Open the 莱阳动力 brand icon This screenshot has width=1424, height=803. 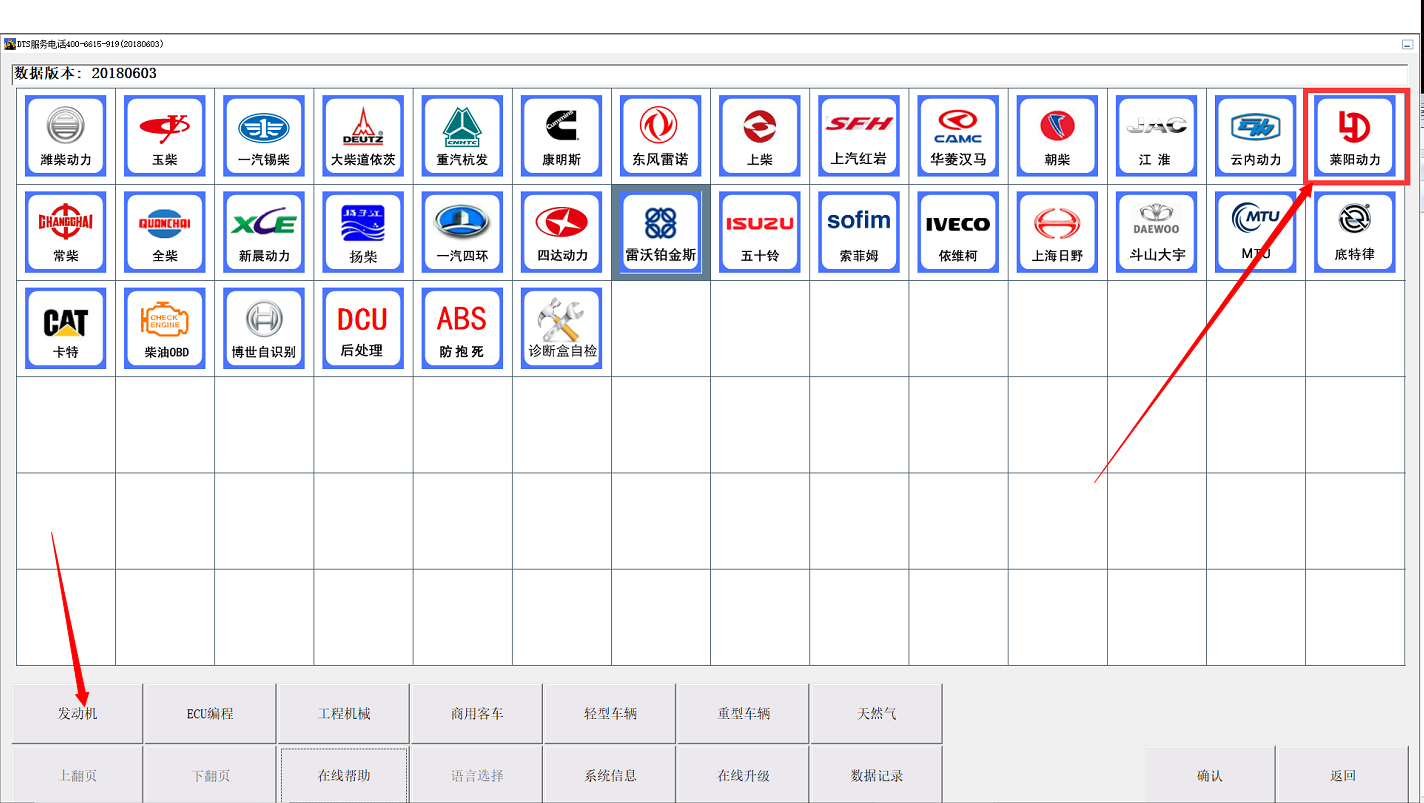[1355, 136]
